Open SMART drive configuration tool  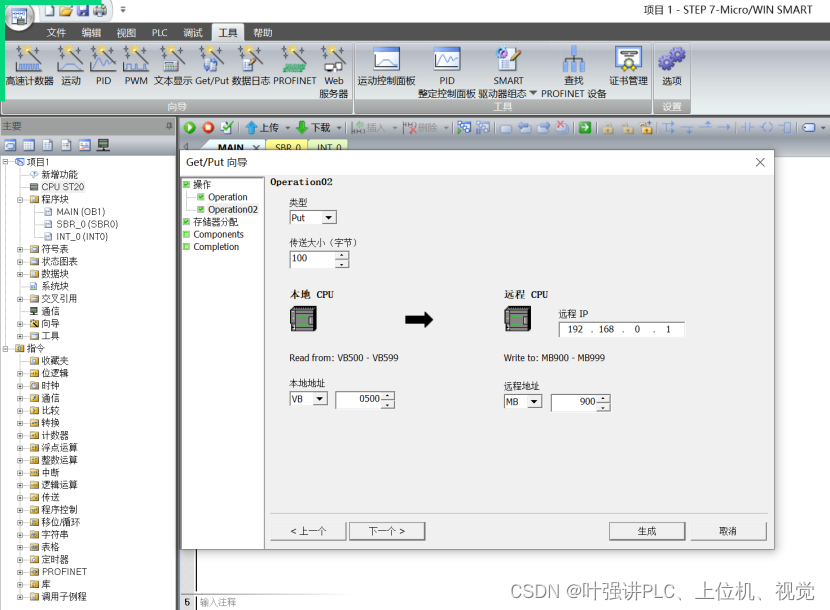coord(508,71)
